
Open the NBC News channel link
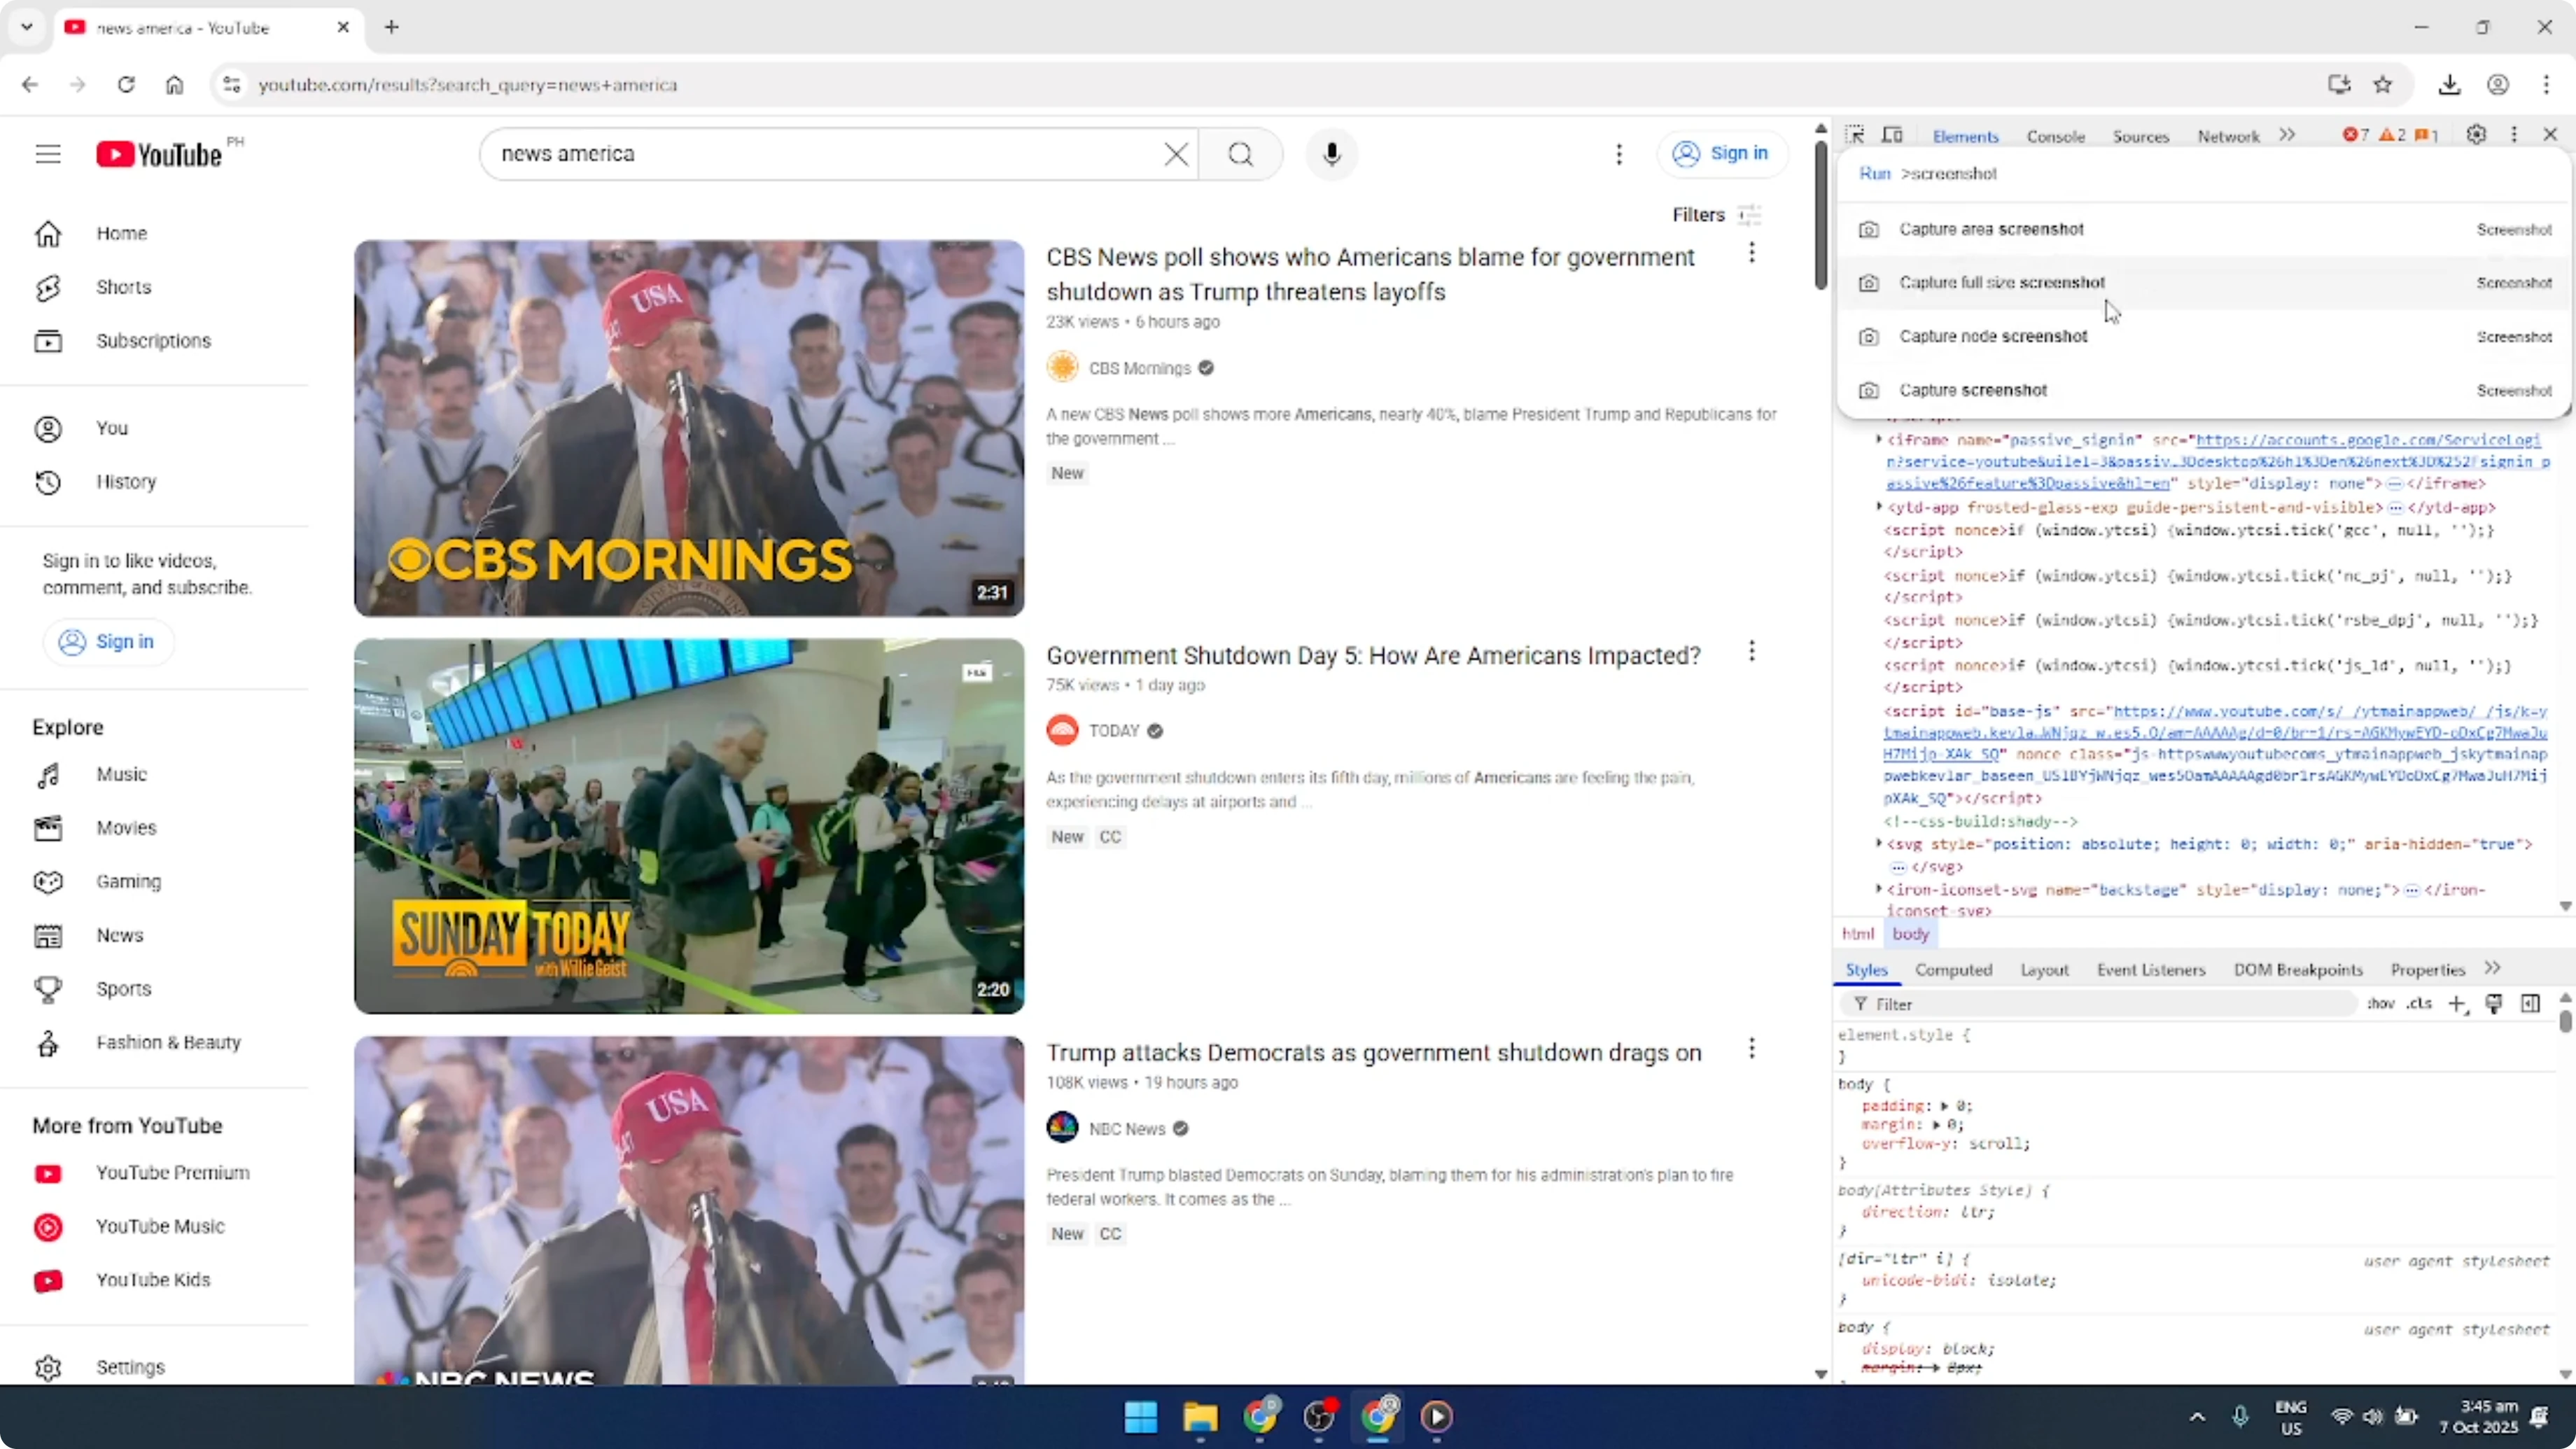(1126, 1129)
